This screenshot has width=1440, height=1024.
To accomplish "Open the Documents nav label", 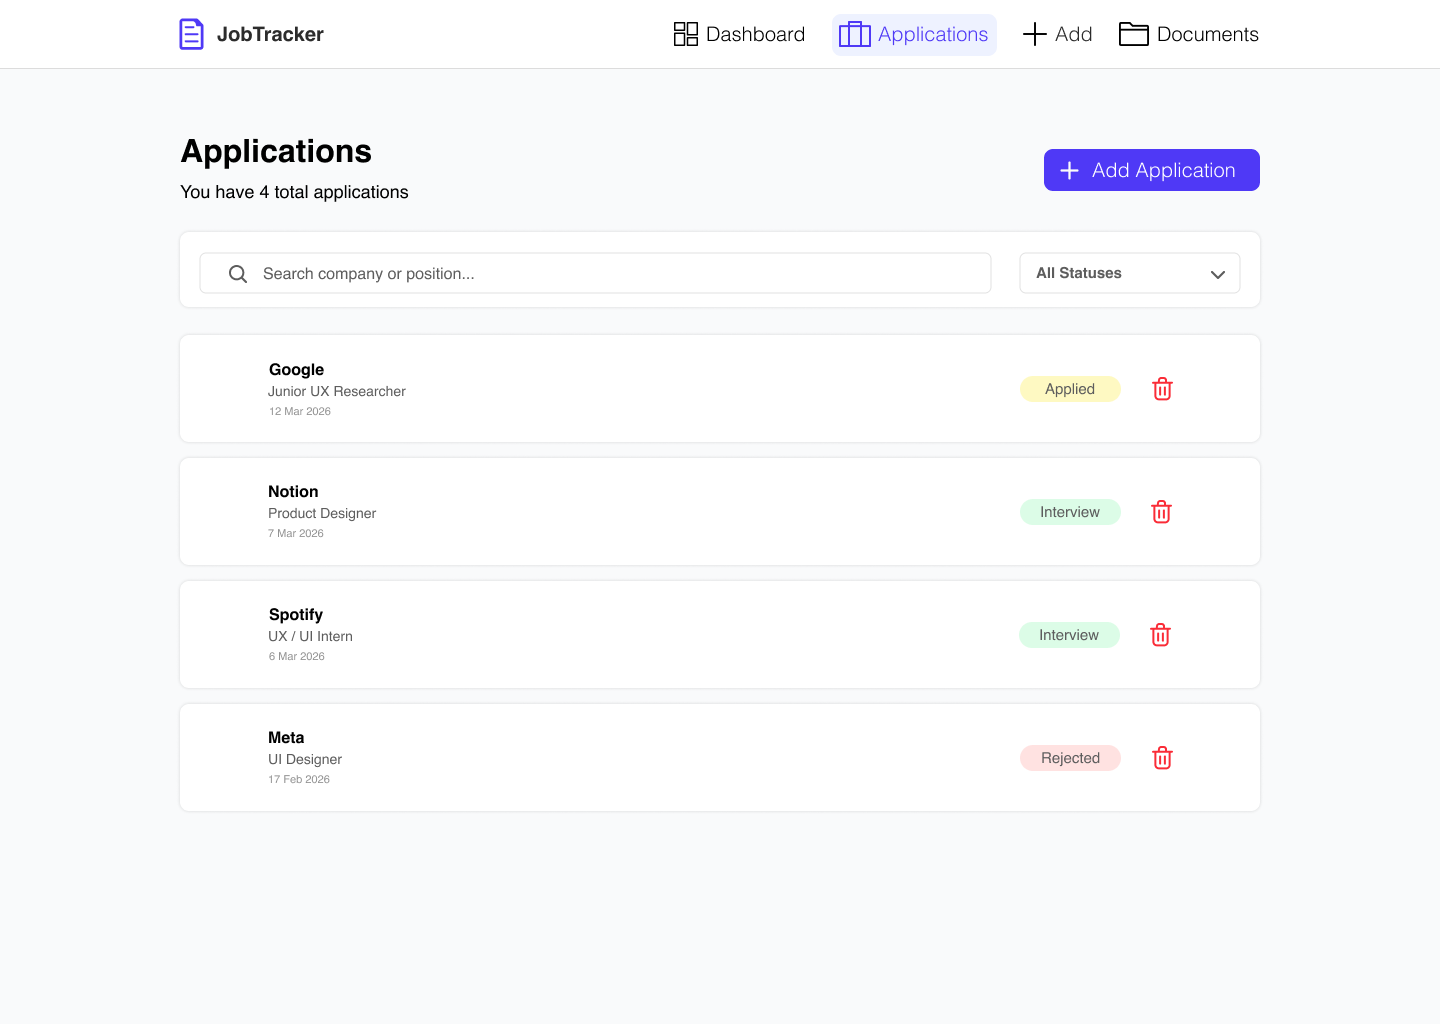I will (x=1208, y=34).
